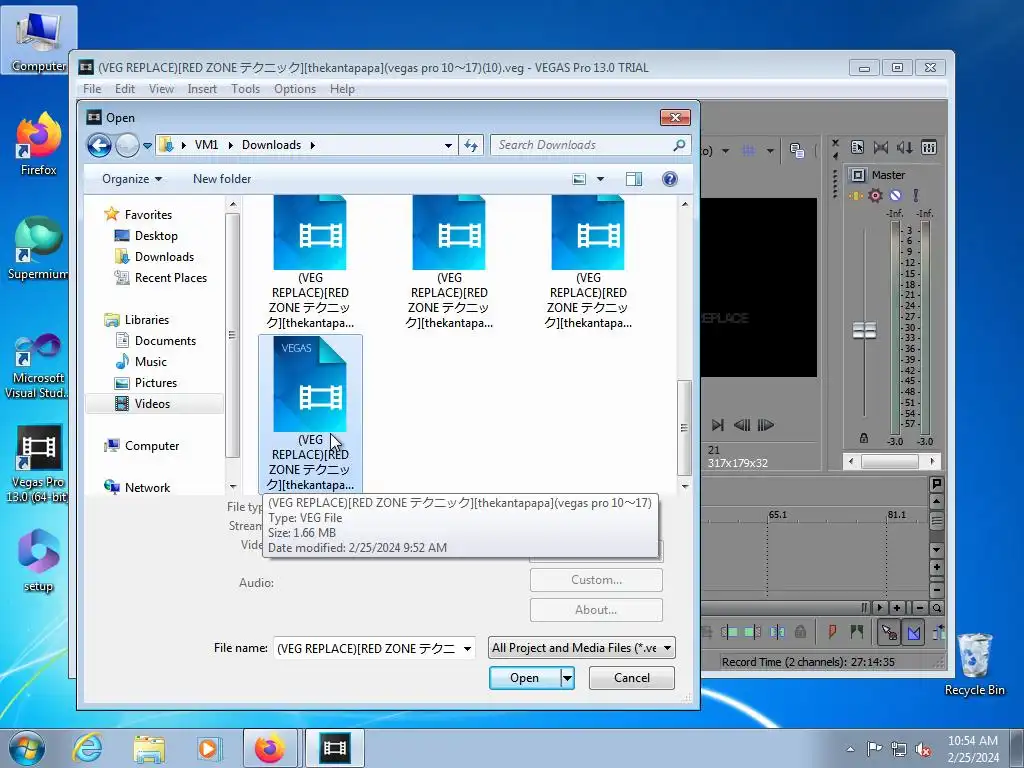Open the File menu in VEGAS Pro
The image size is (1024, 768).
point(92,89)
